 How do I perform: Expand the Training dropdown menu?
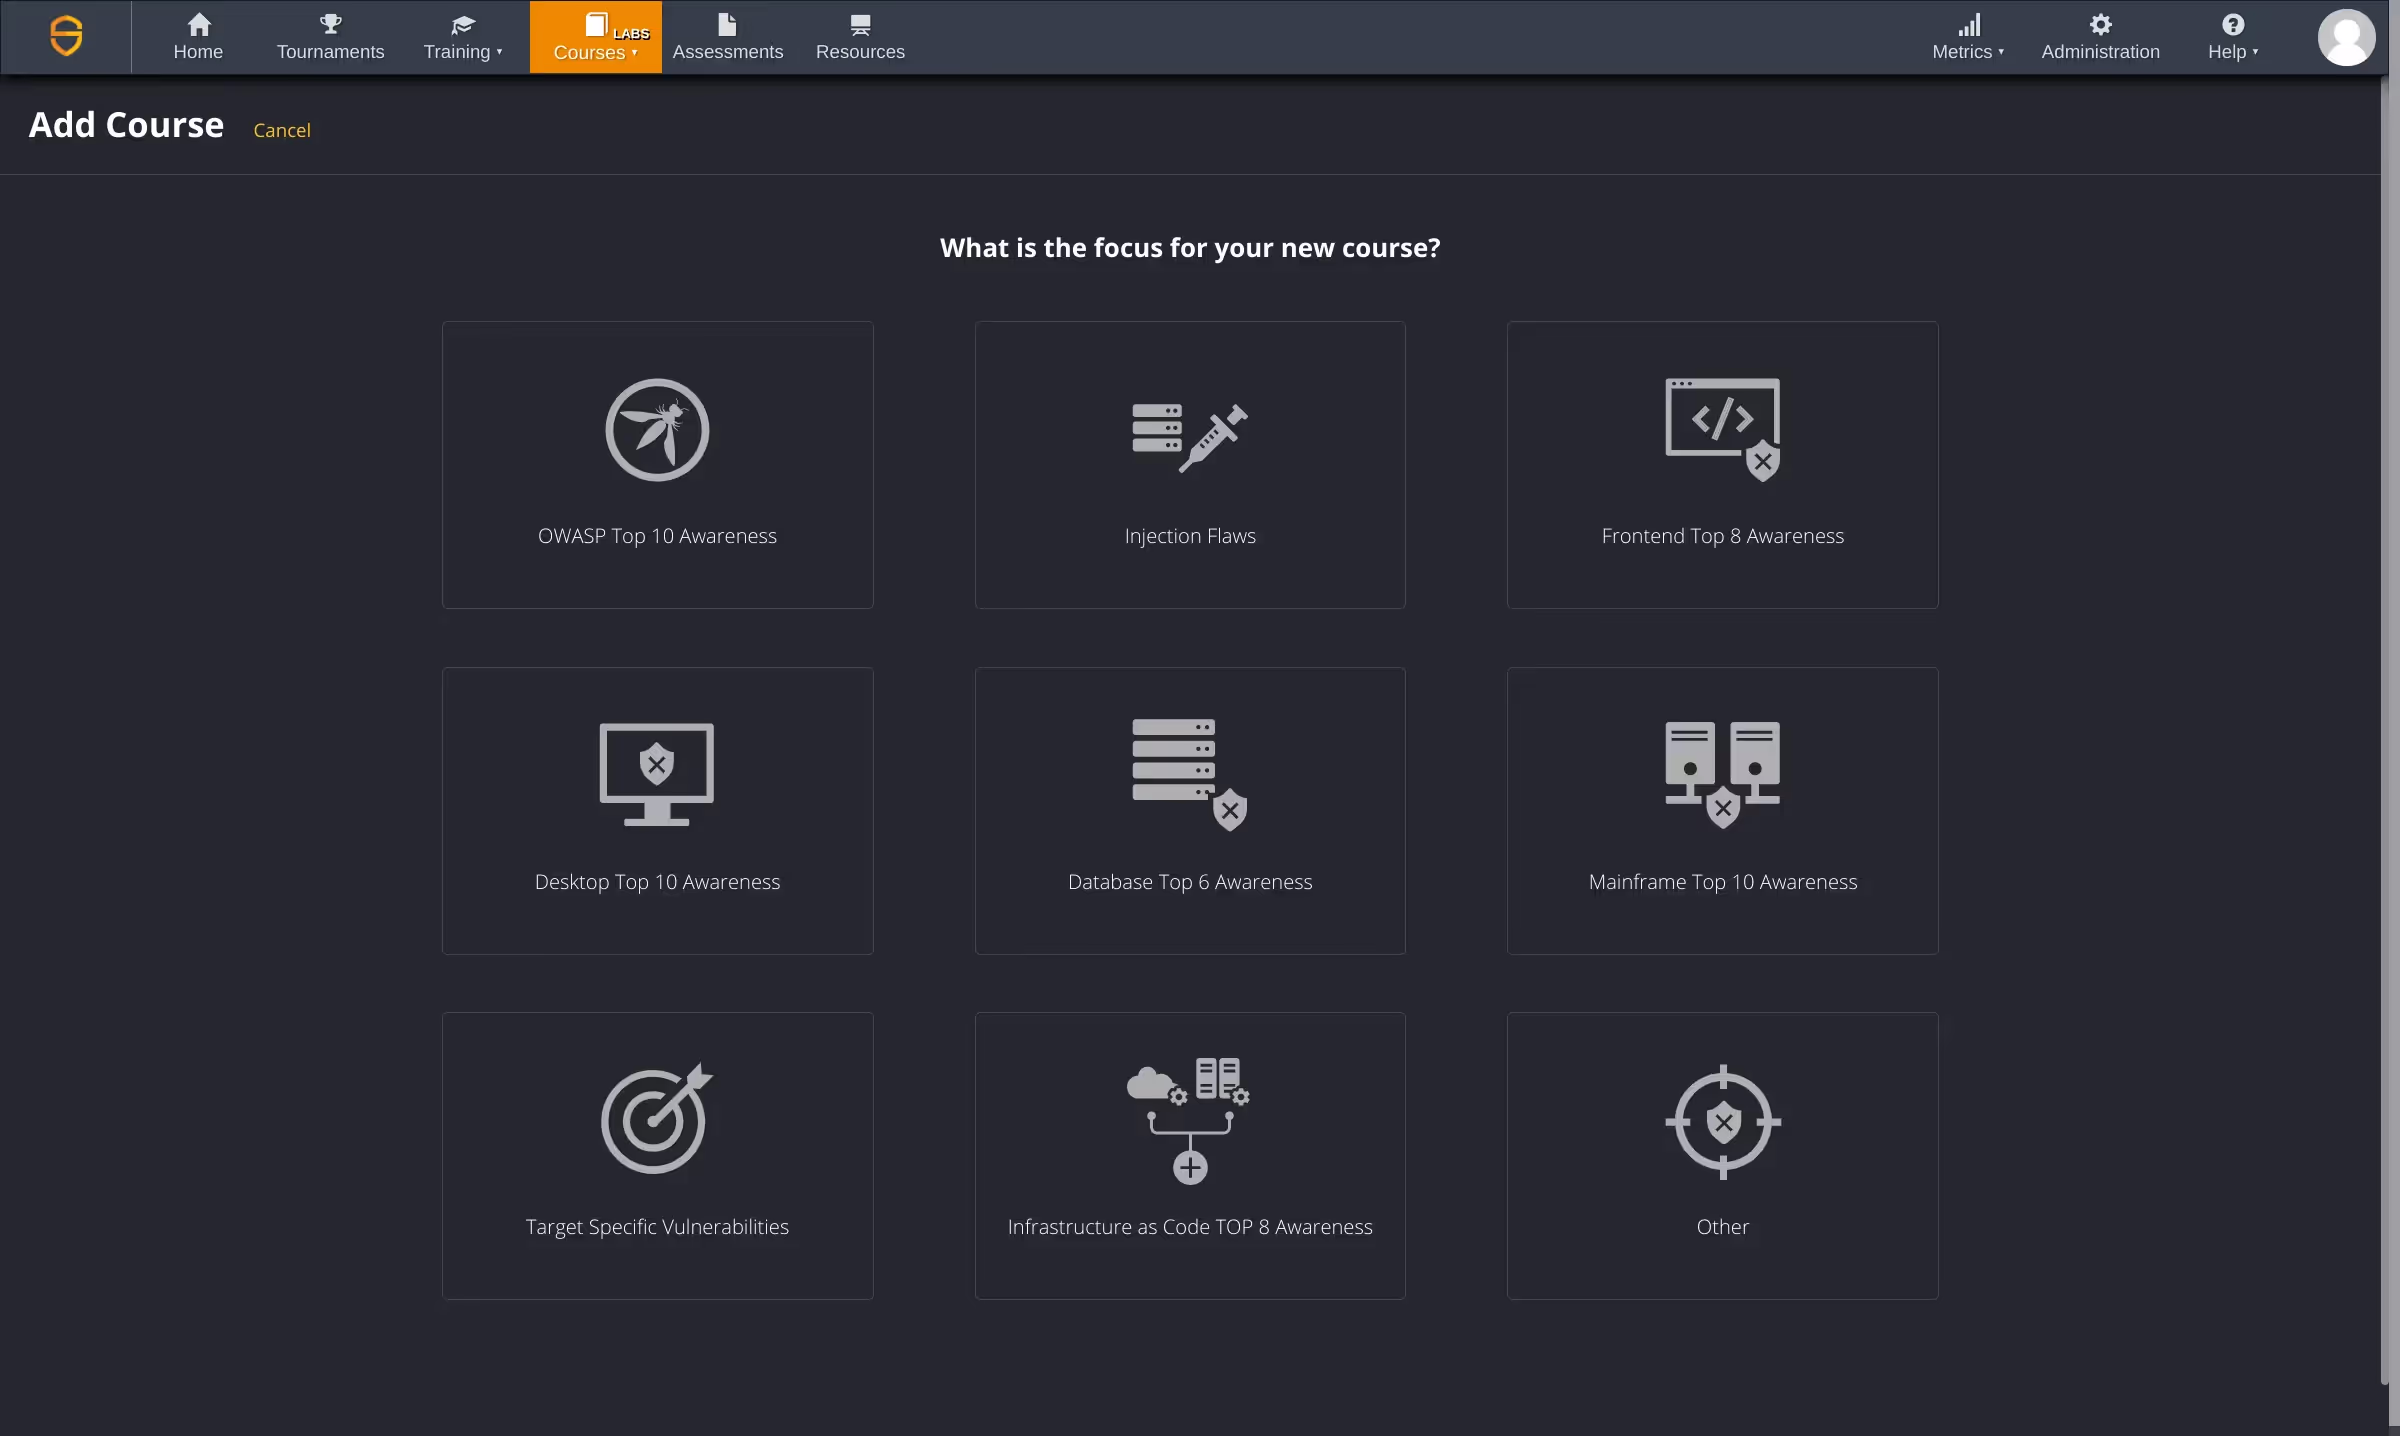(x=462, y=37)
